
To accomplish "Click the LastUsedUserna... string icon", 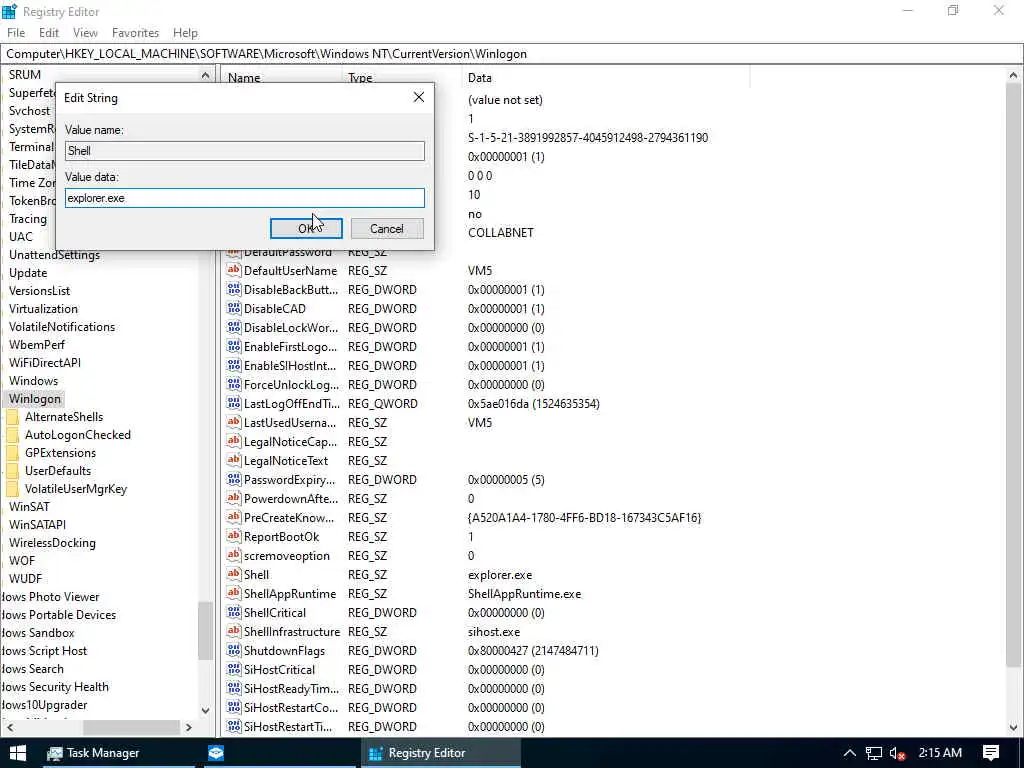I will 234,422.
